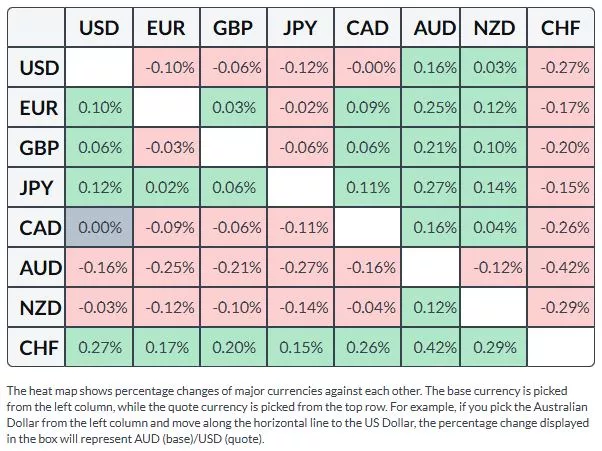The height and width of the screenshot is (451, 602).
Task: Click the green 0.42% CHF/AUD cell
Action: pyautogui.click(x=434, y=348)
